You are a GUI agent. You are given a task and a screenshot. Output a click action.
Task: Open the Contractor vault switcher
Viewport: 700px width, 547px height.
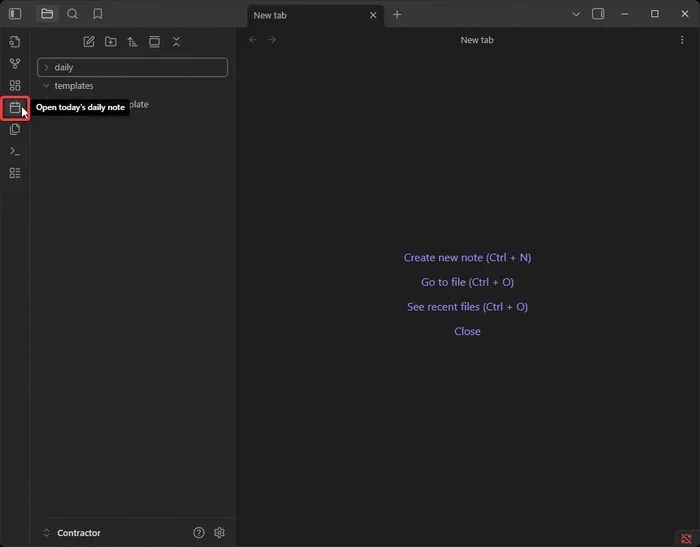pyautogui.click(x=71, y=533)
